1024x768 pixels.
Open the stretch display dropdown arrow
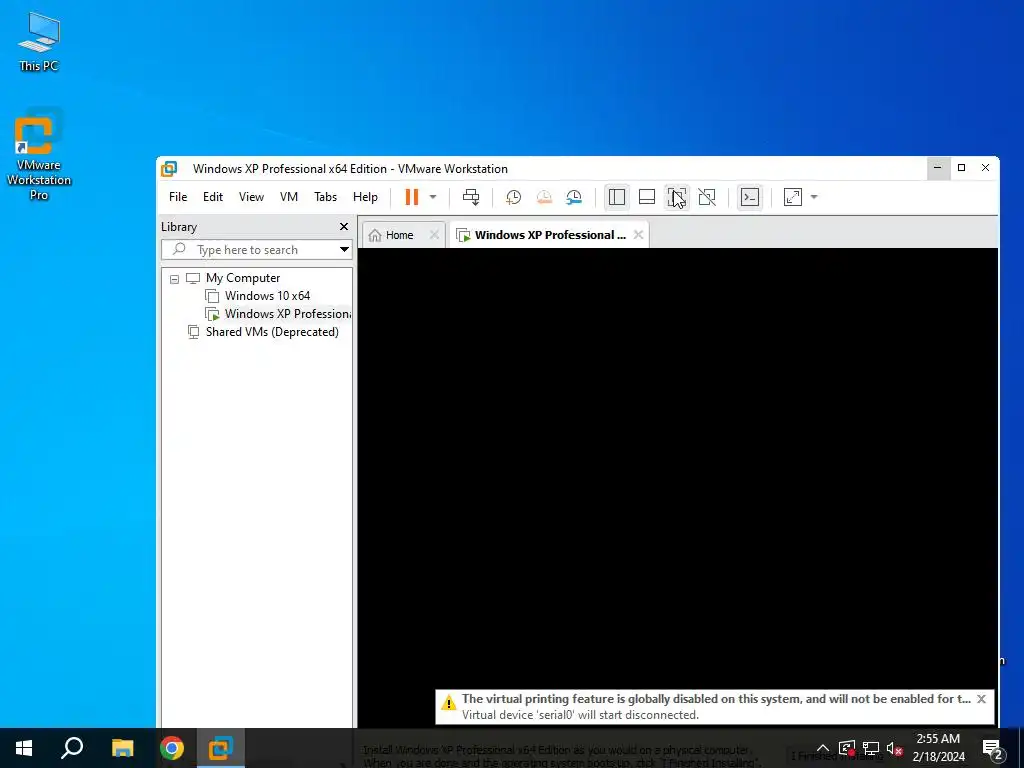click(x=814, y=197)
